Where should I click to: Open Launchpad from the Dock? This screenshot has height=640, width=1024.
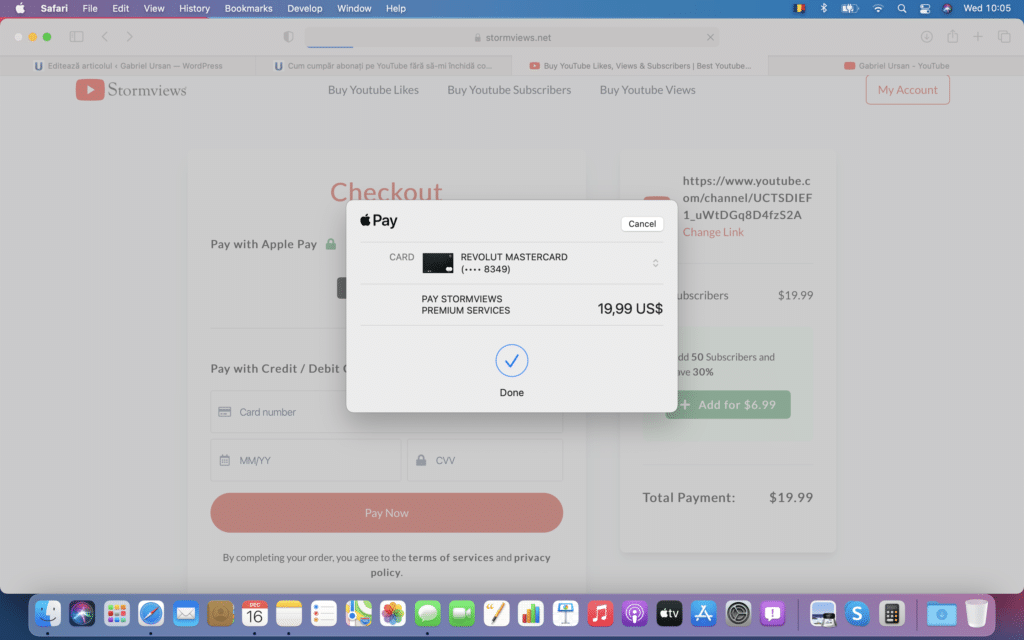[117, 614]
